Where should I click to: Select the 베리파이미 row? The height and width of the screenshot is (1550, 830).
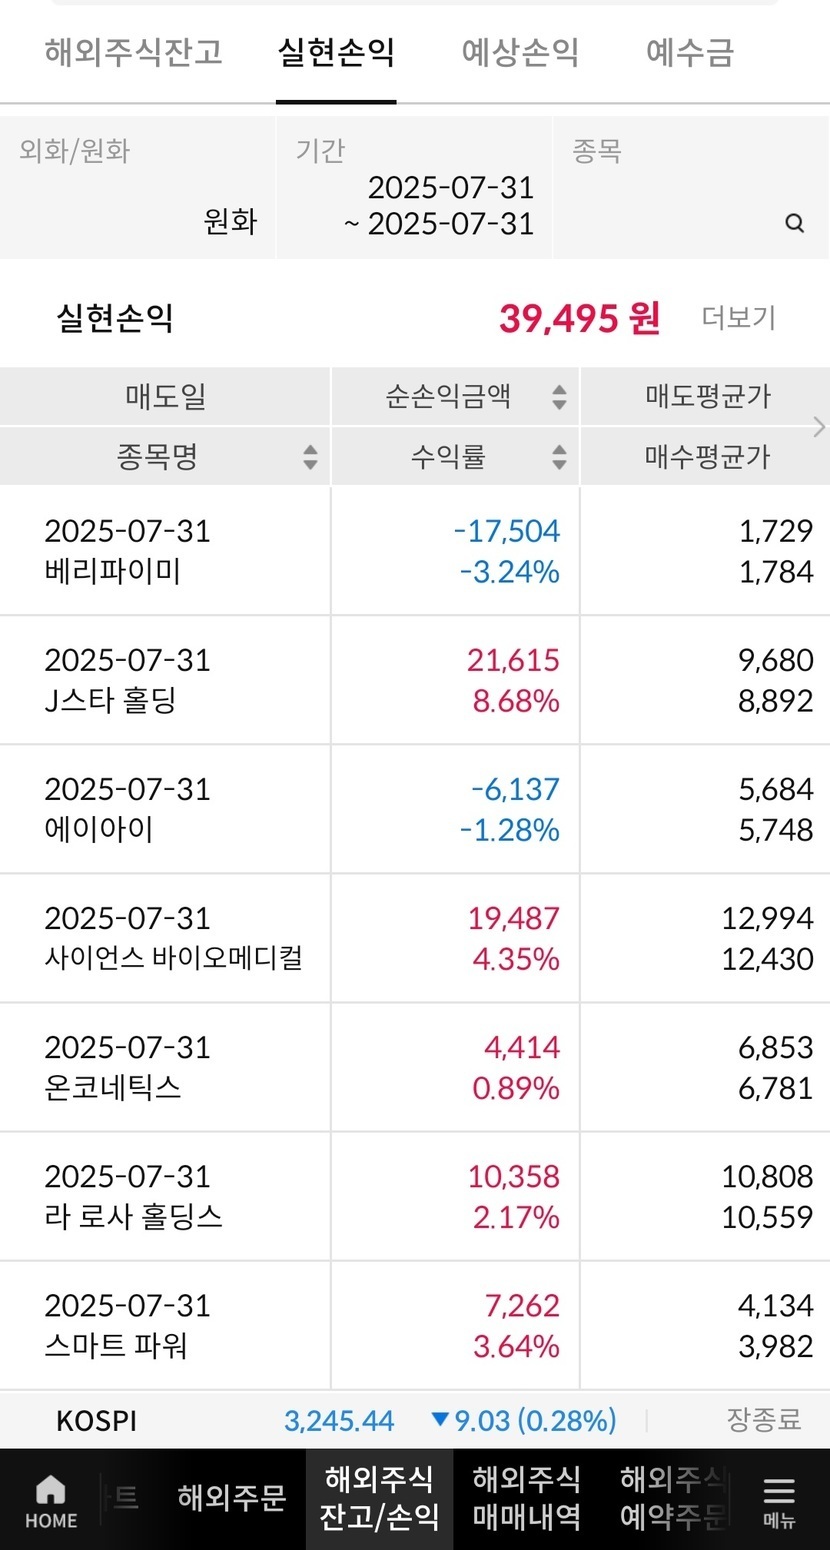415,551
